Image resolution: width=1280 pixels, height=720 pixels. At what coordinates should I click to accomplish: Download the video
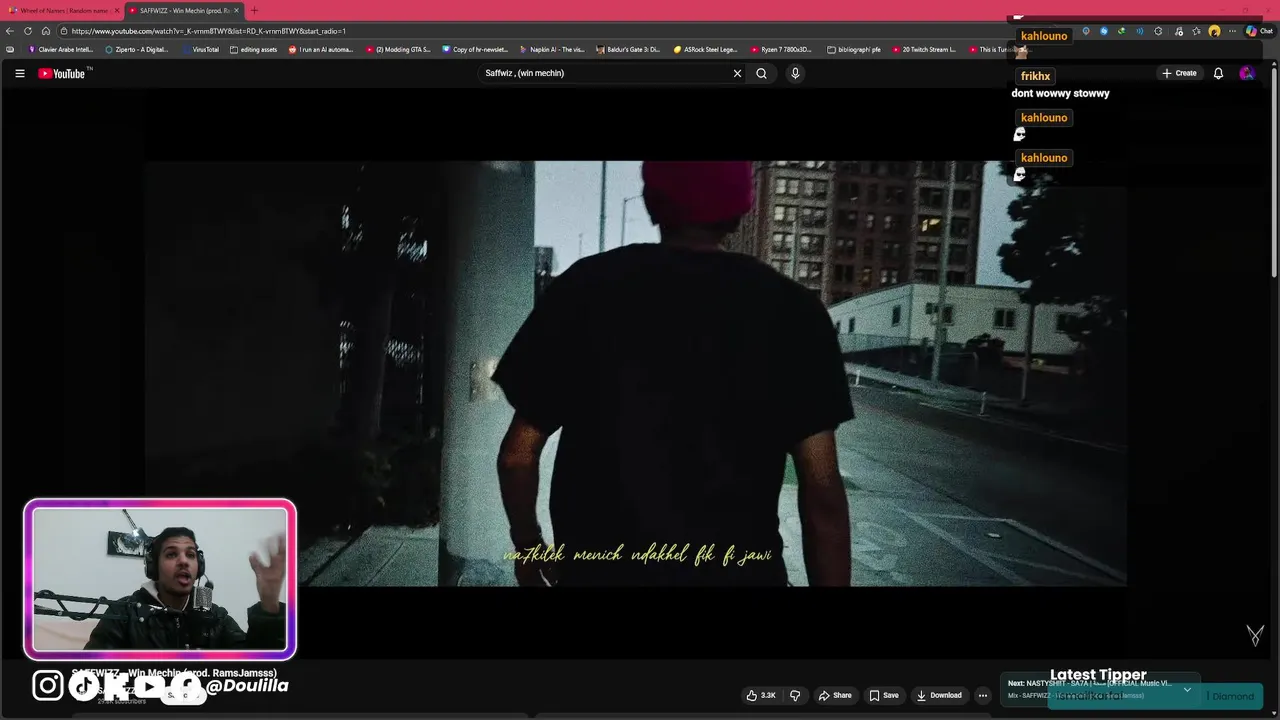click(x=939, y=695)
